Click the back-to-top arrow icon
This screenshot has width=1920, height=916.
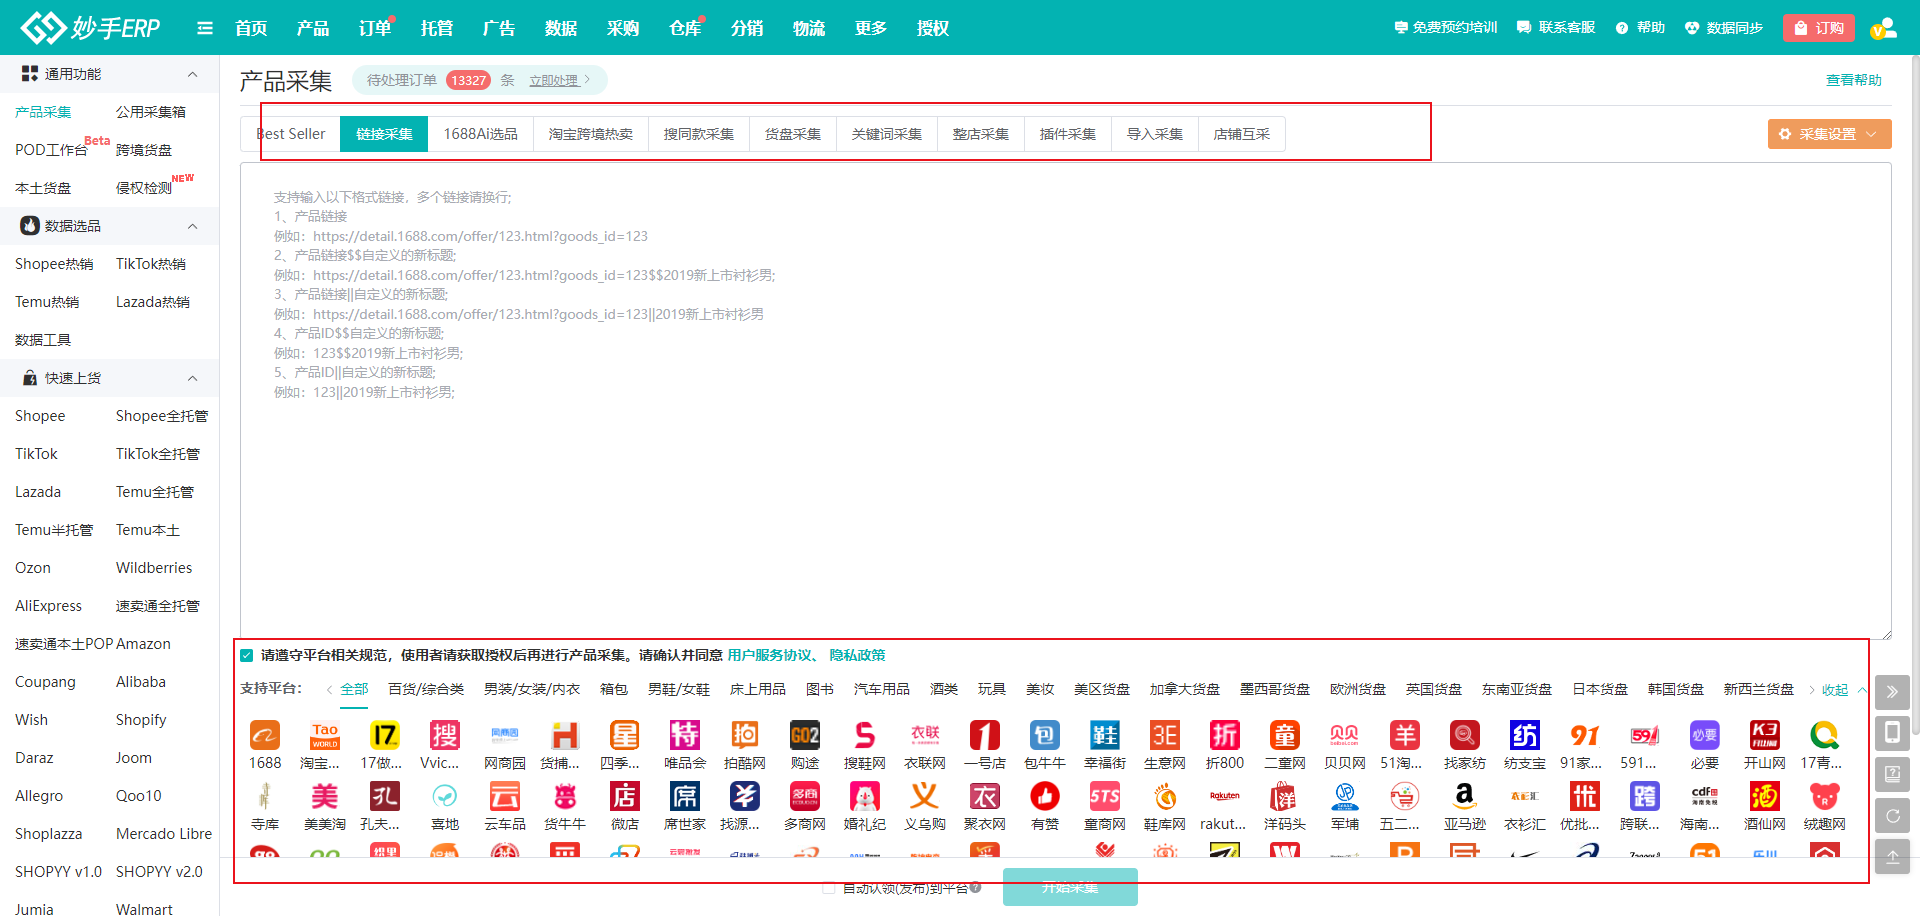click(x=1892, y=857)
